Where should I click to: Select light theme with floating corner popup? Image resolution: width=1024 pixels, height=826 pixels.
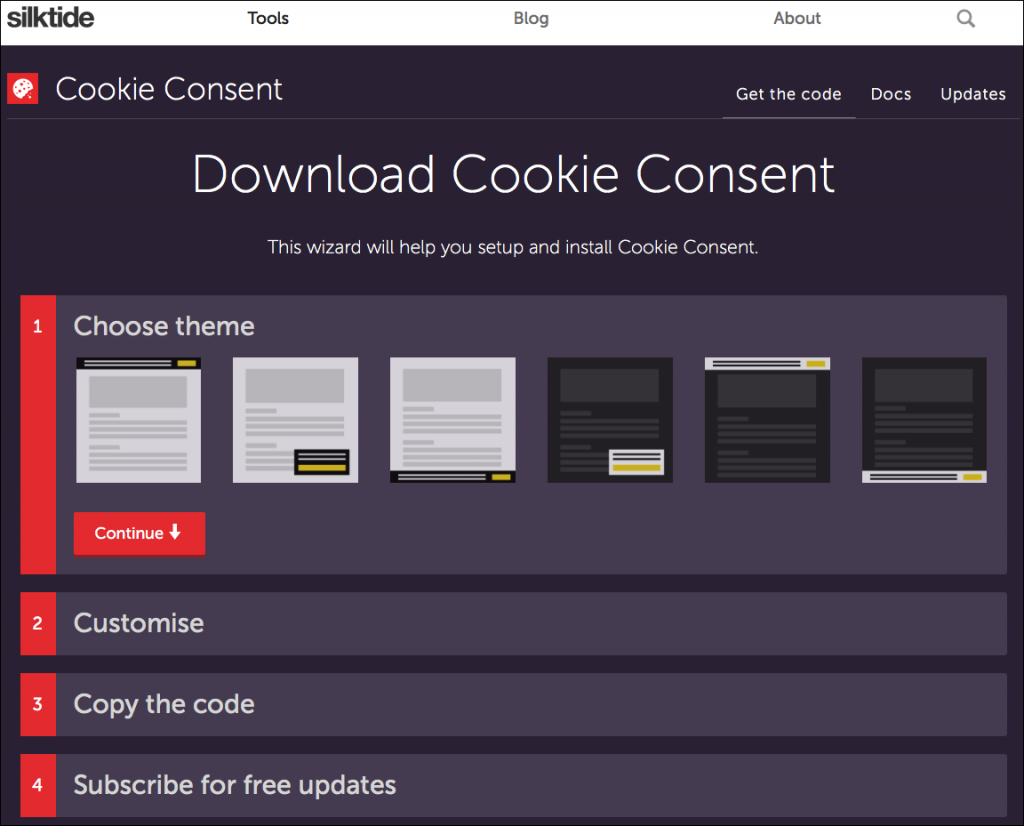[295, 420]
